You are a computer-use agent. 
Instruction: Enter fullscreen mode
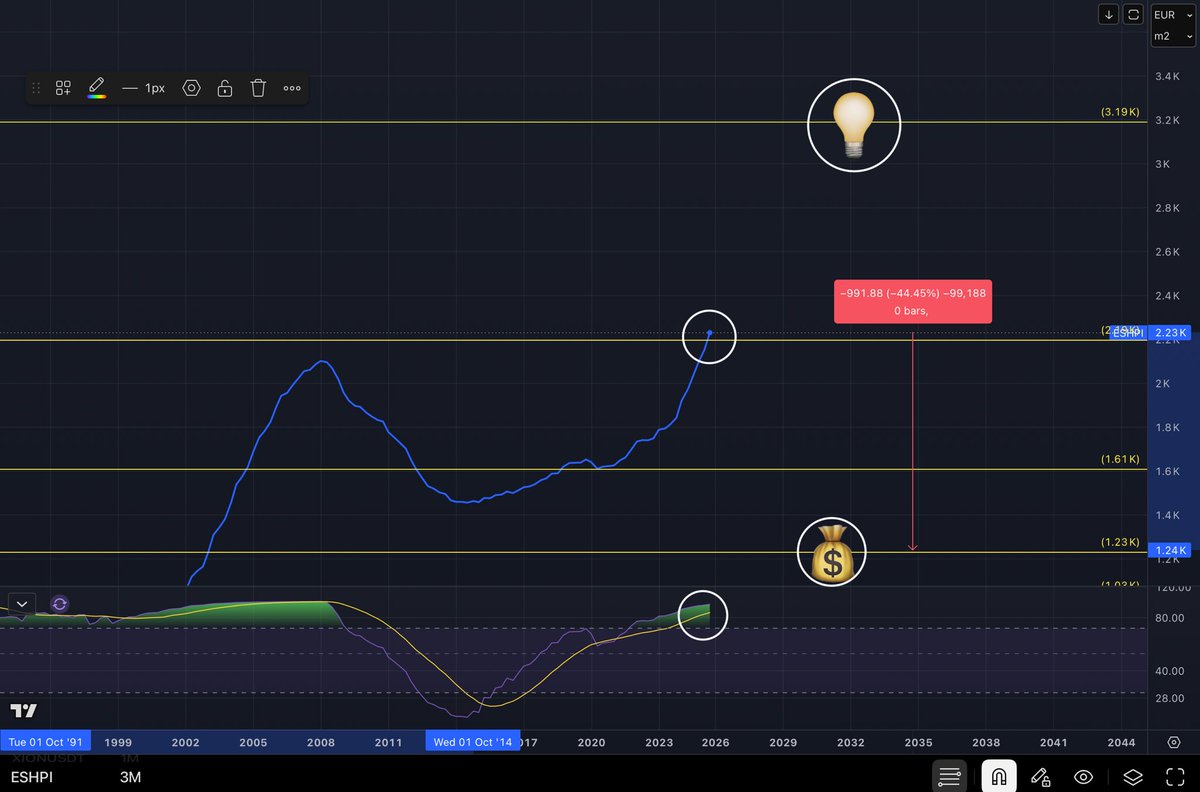1176,776
